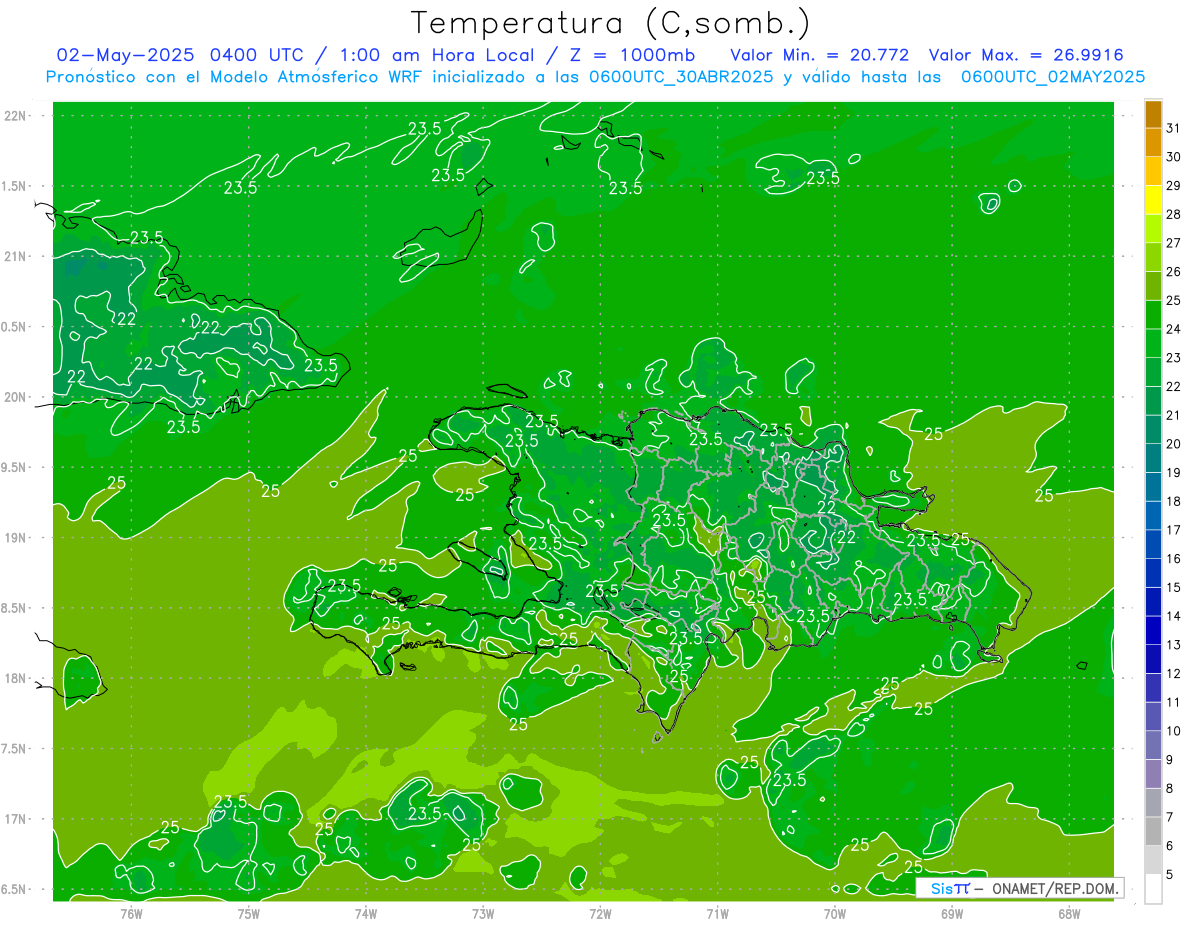Click the legend value 21

1173,415
